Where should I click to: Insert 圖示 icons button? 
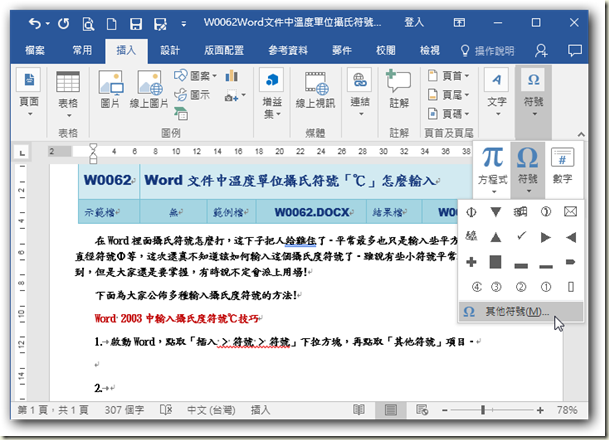pyautogui.click(x=192, y=94)
